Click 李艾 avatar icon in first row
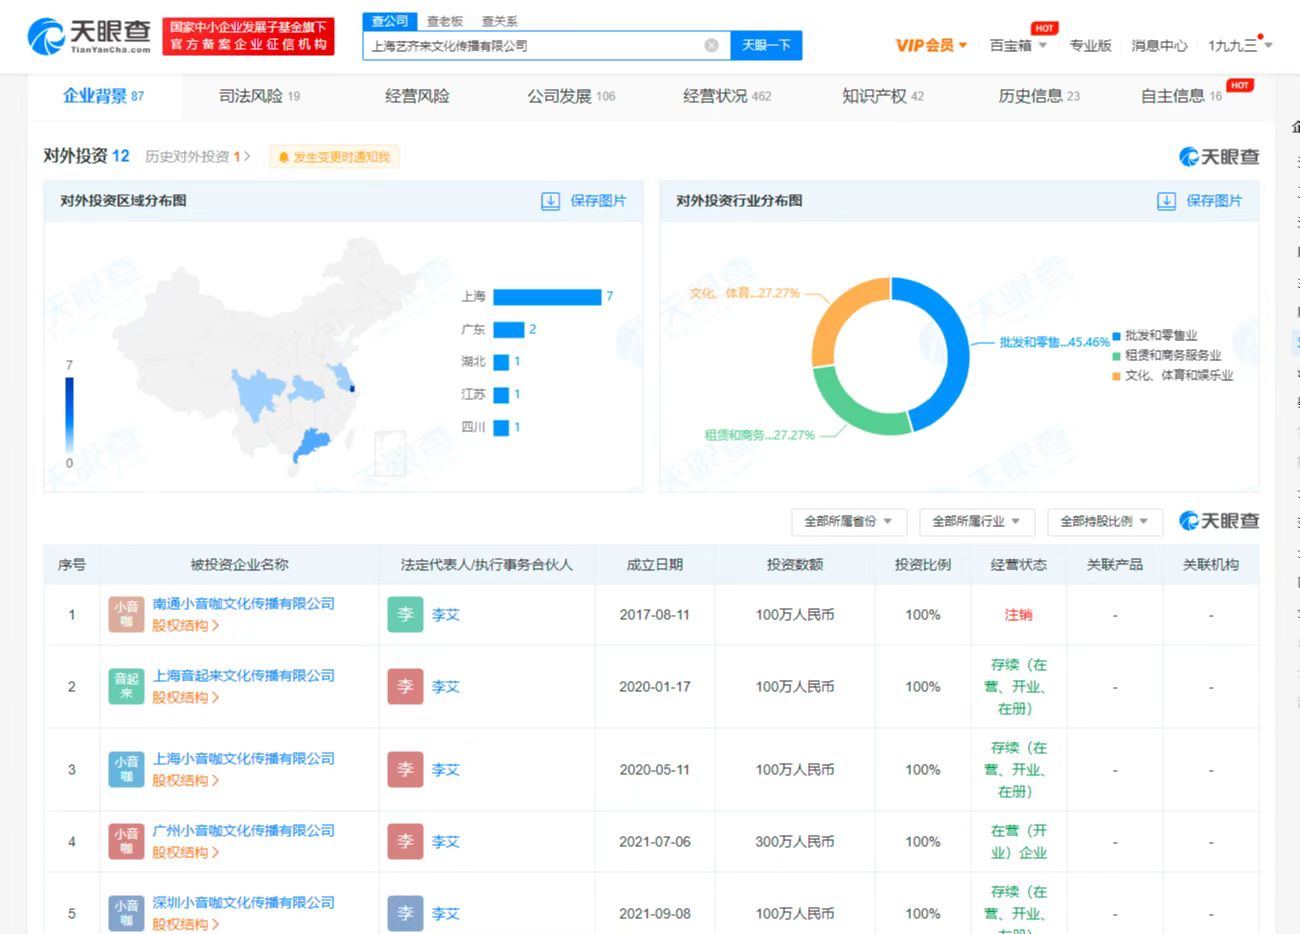The width and height of the screenshot is (1300, 934). pos(405,614)
